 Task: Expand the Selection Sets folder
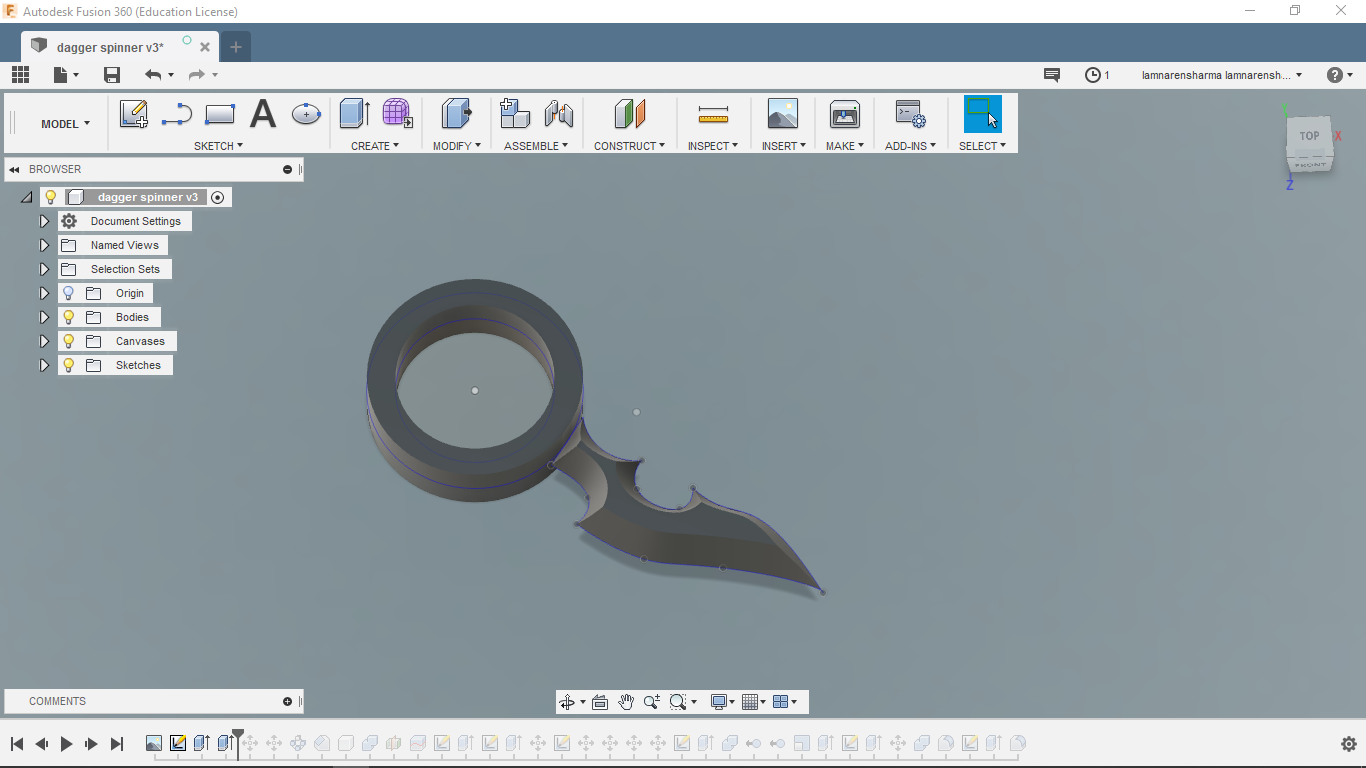[44, 269]
